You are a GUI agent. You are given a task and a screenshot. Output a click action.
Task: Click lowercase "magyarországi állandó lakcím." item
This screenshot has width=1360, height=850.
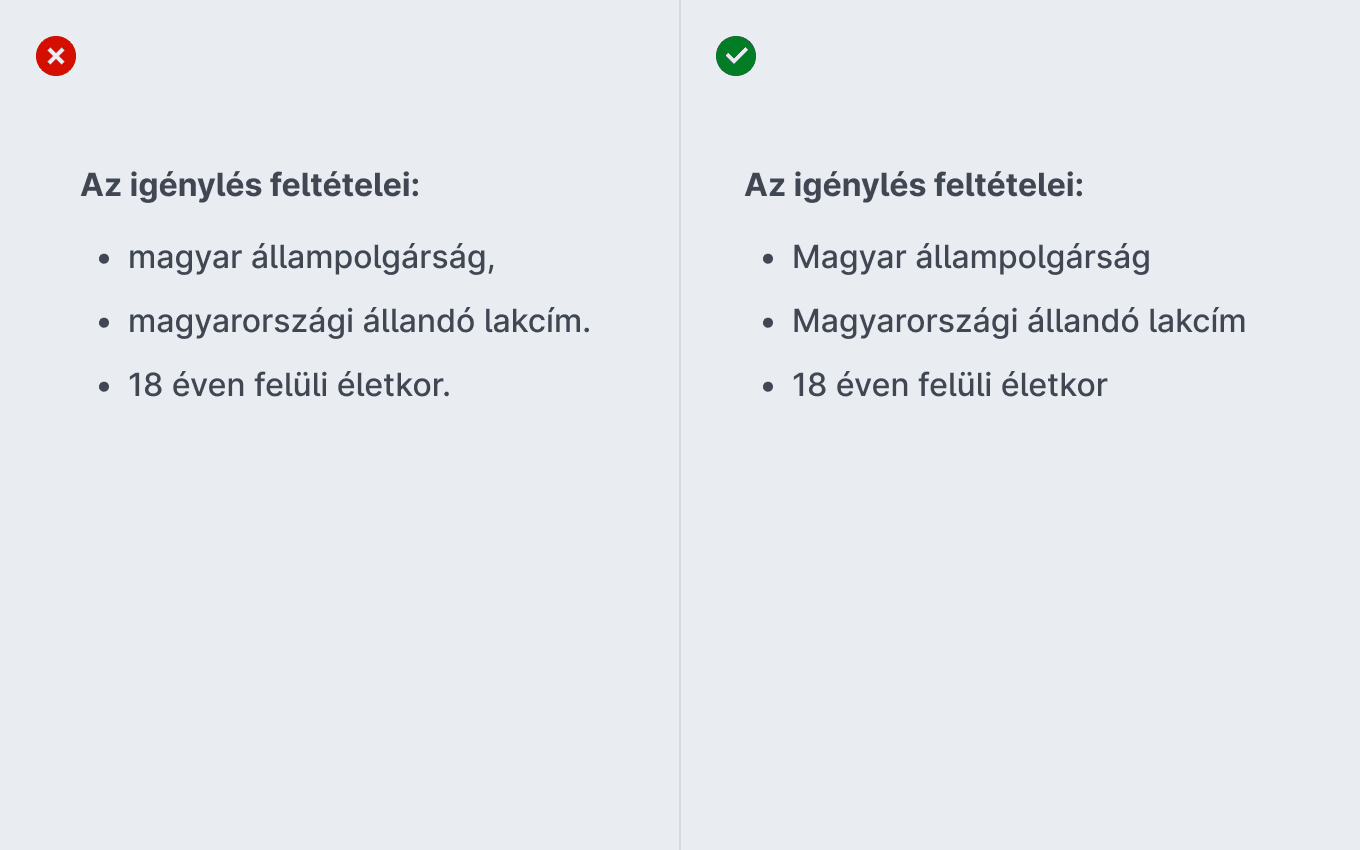pyautogui.click(x=359, y=322)
